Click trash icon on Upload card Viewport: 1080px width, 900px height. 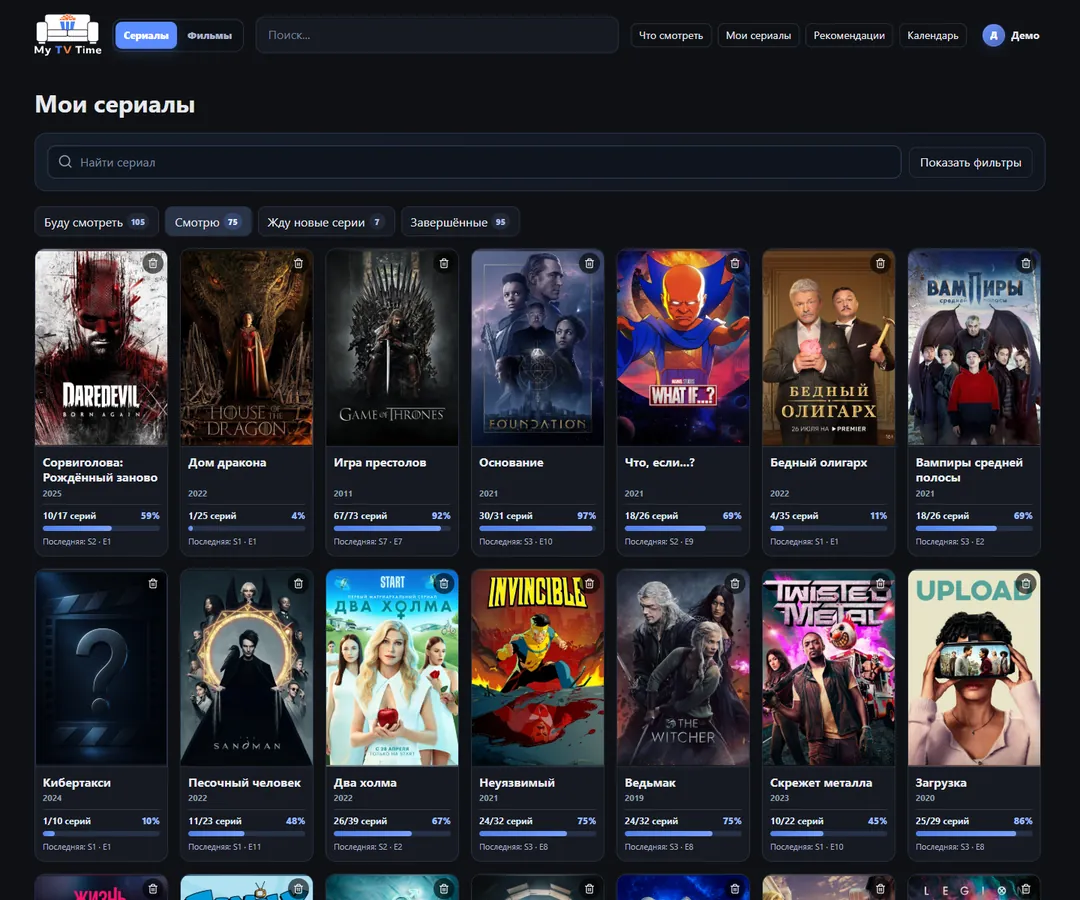coord(1026,583)
